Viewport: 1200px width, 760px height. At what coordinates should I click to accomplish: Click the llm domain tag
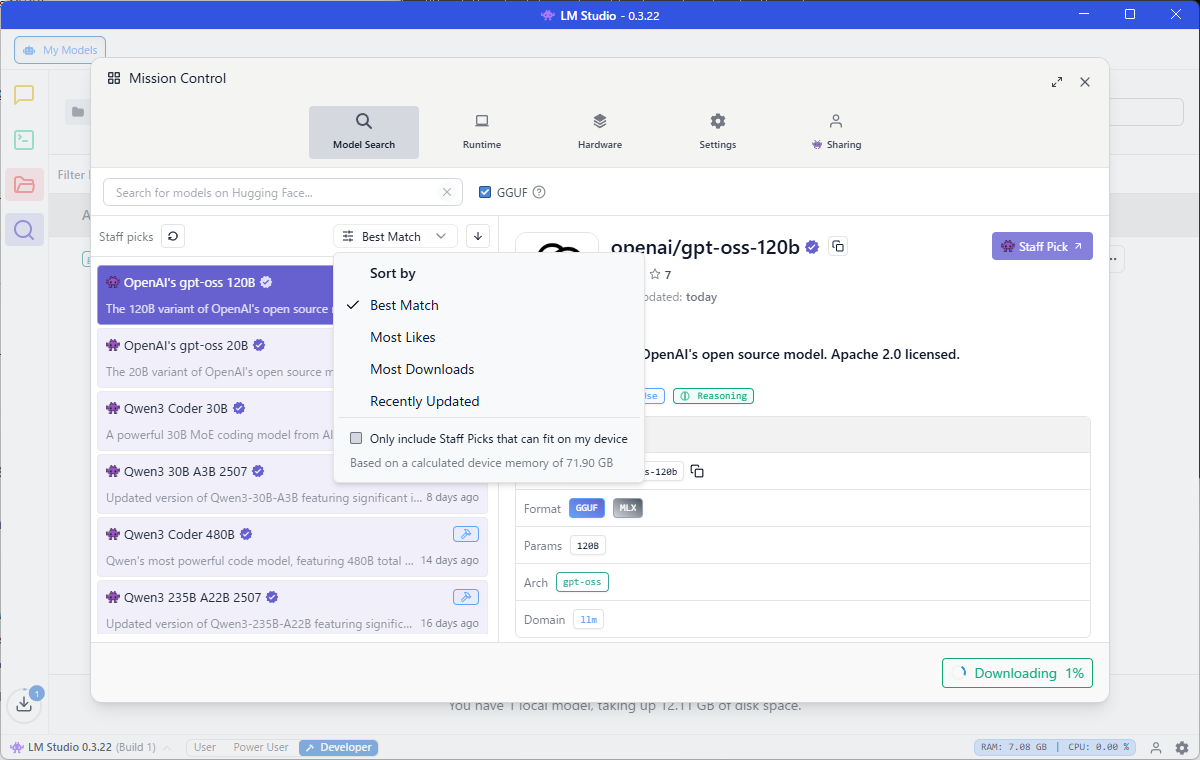588,620
